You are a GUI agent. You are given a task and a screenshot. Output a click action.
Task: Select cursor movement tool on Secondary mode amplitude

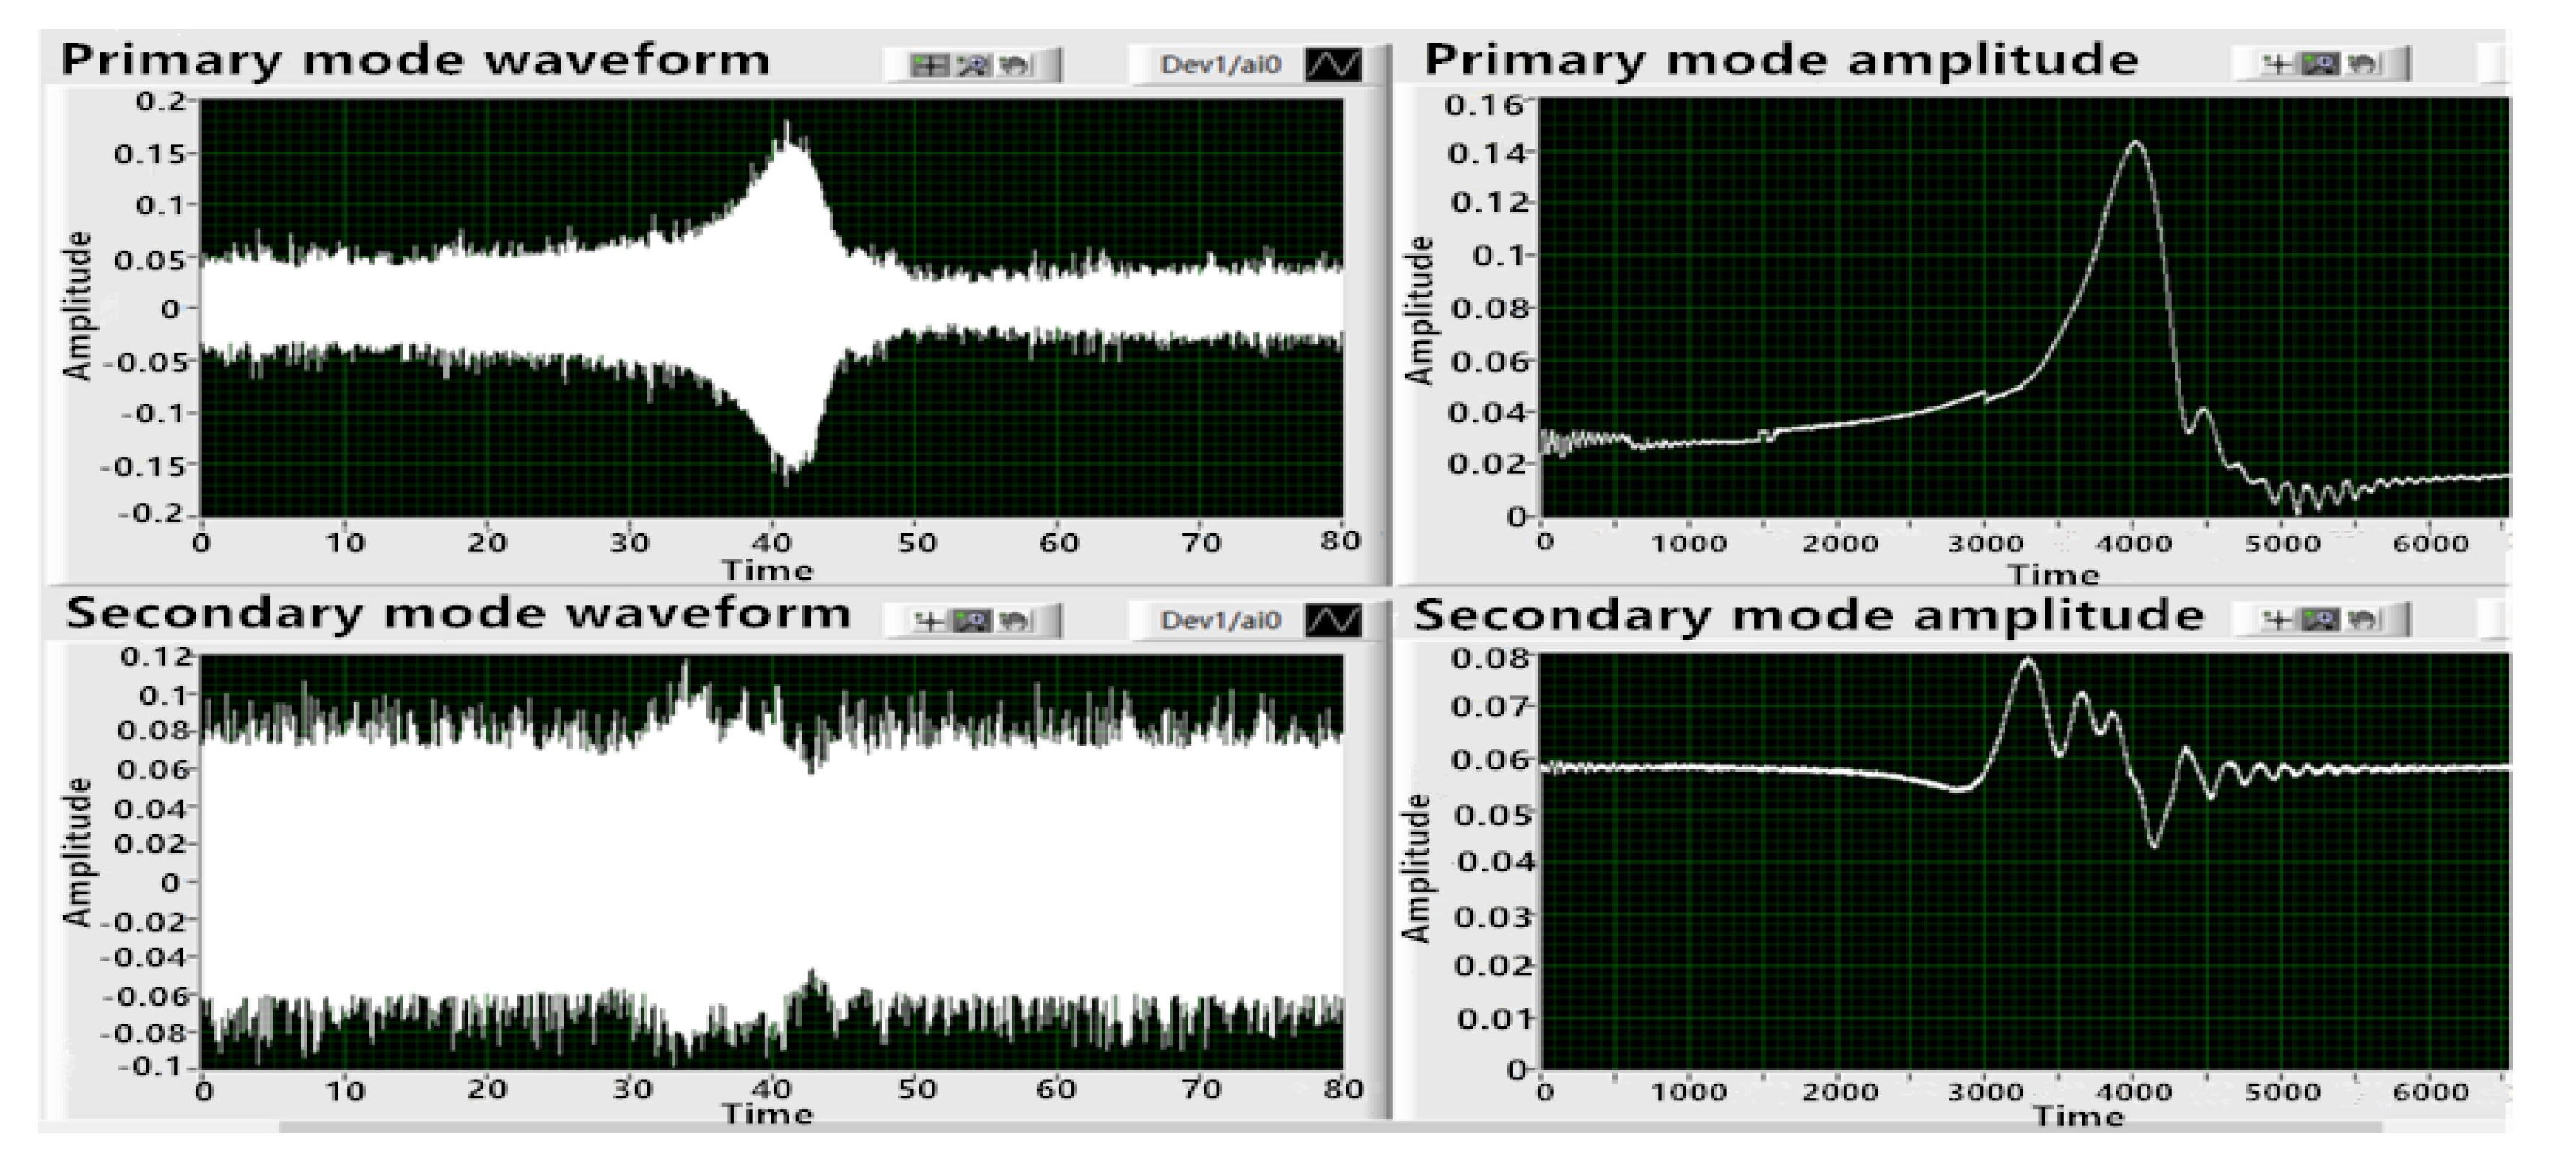click(x=2278, y=621)
